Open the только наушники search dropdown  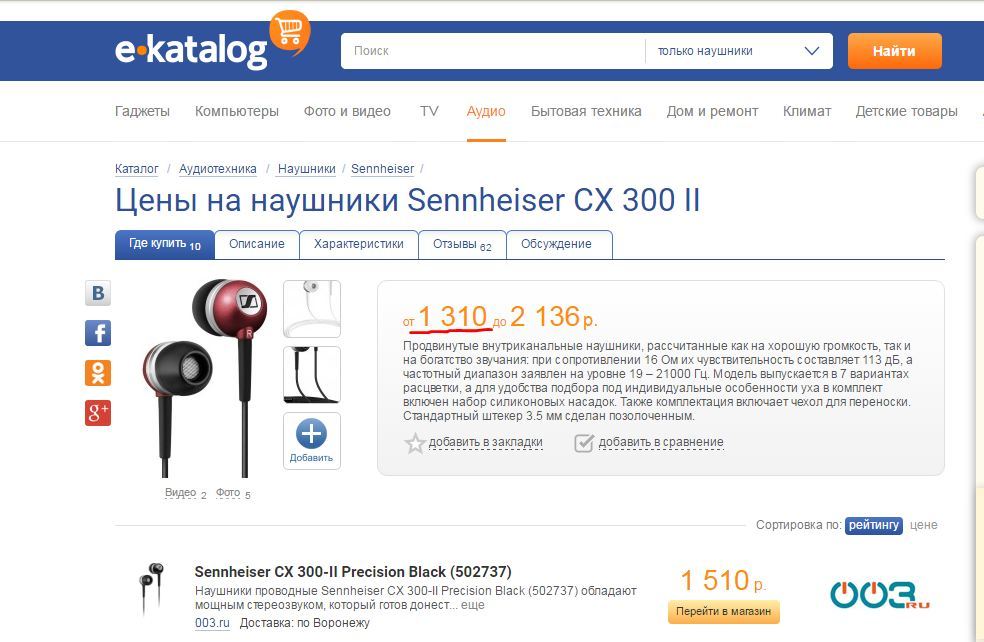pyautogui.click(x=739, y=51)
